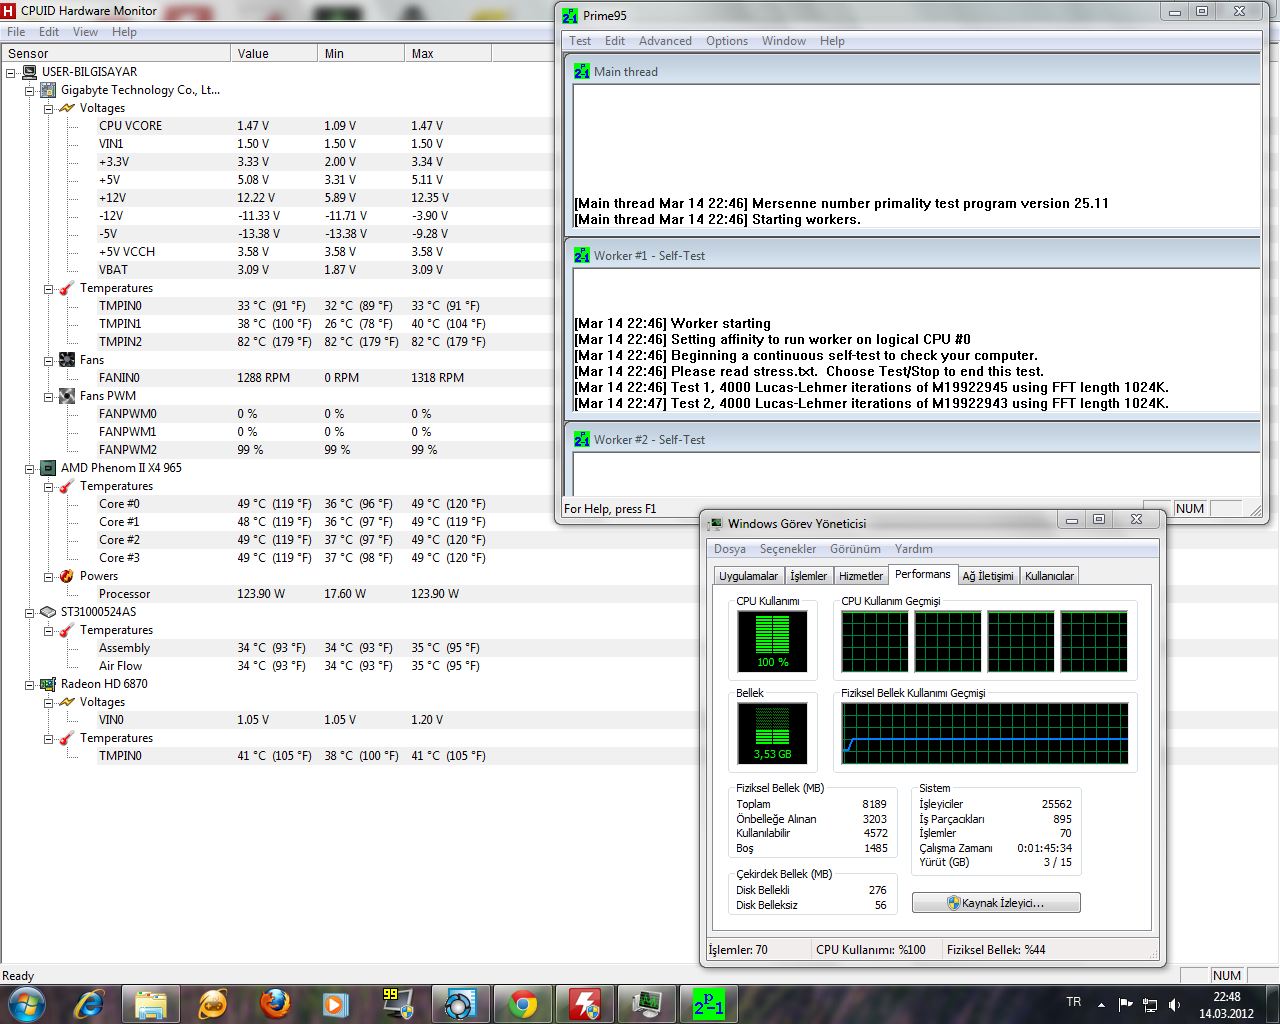The width and height of the screenshot is (1280, 1024).
Task: Collapse Powers node
Action: 49,576
